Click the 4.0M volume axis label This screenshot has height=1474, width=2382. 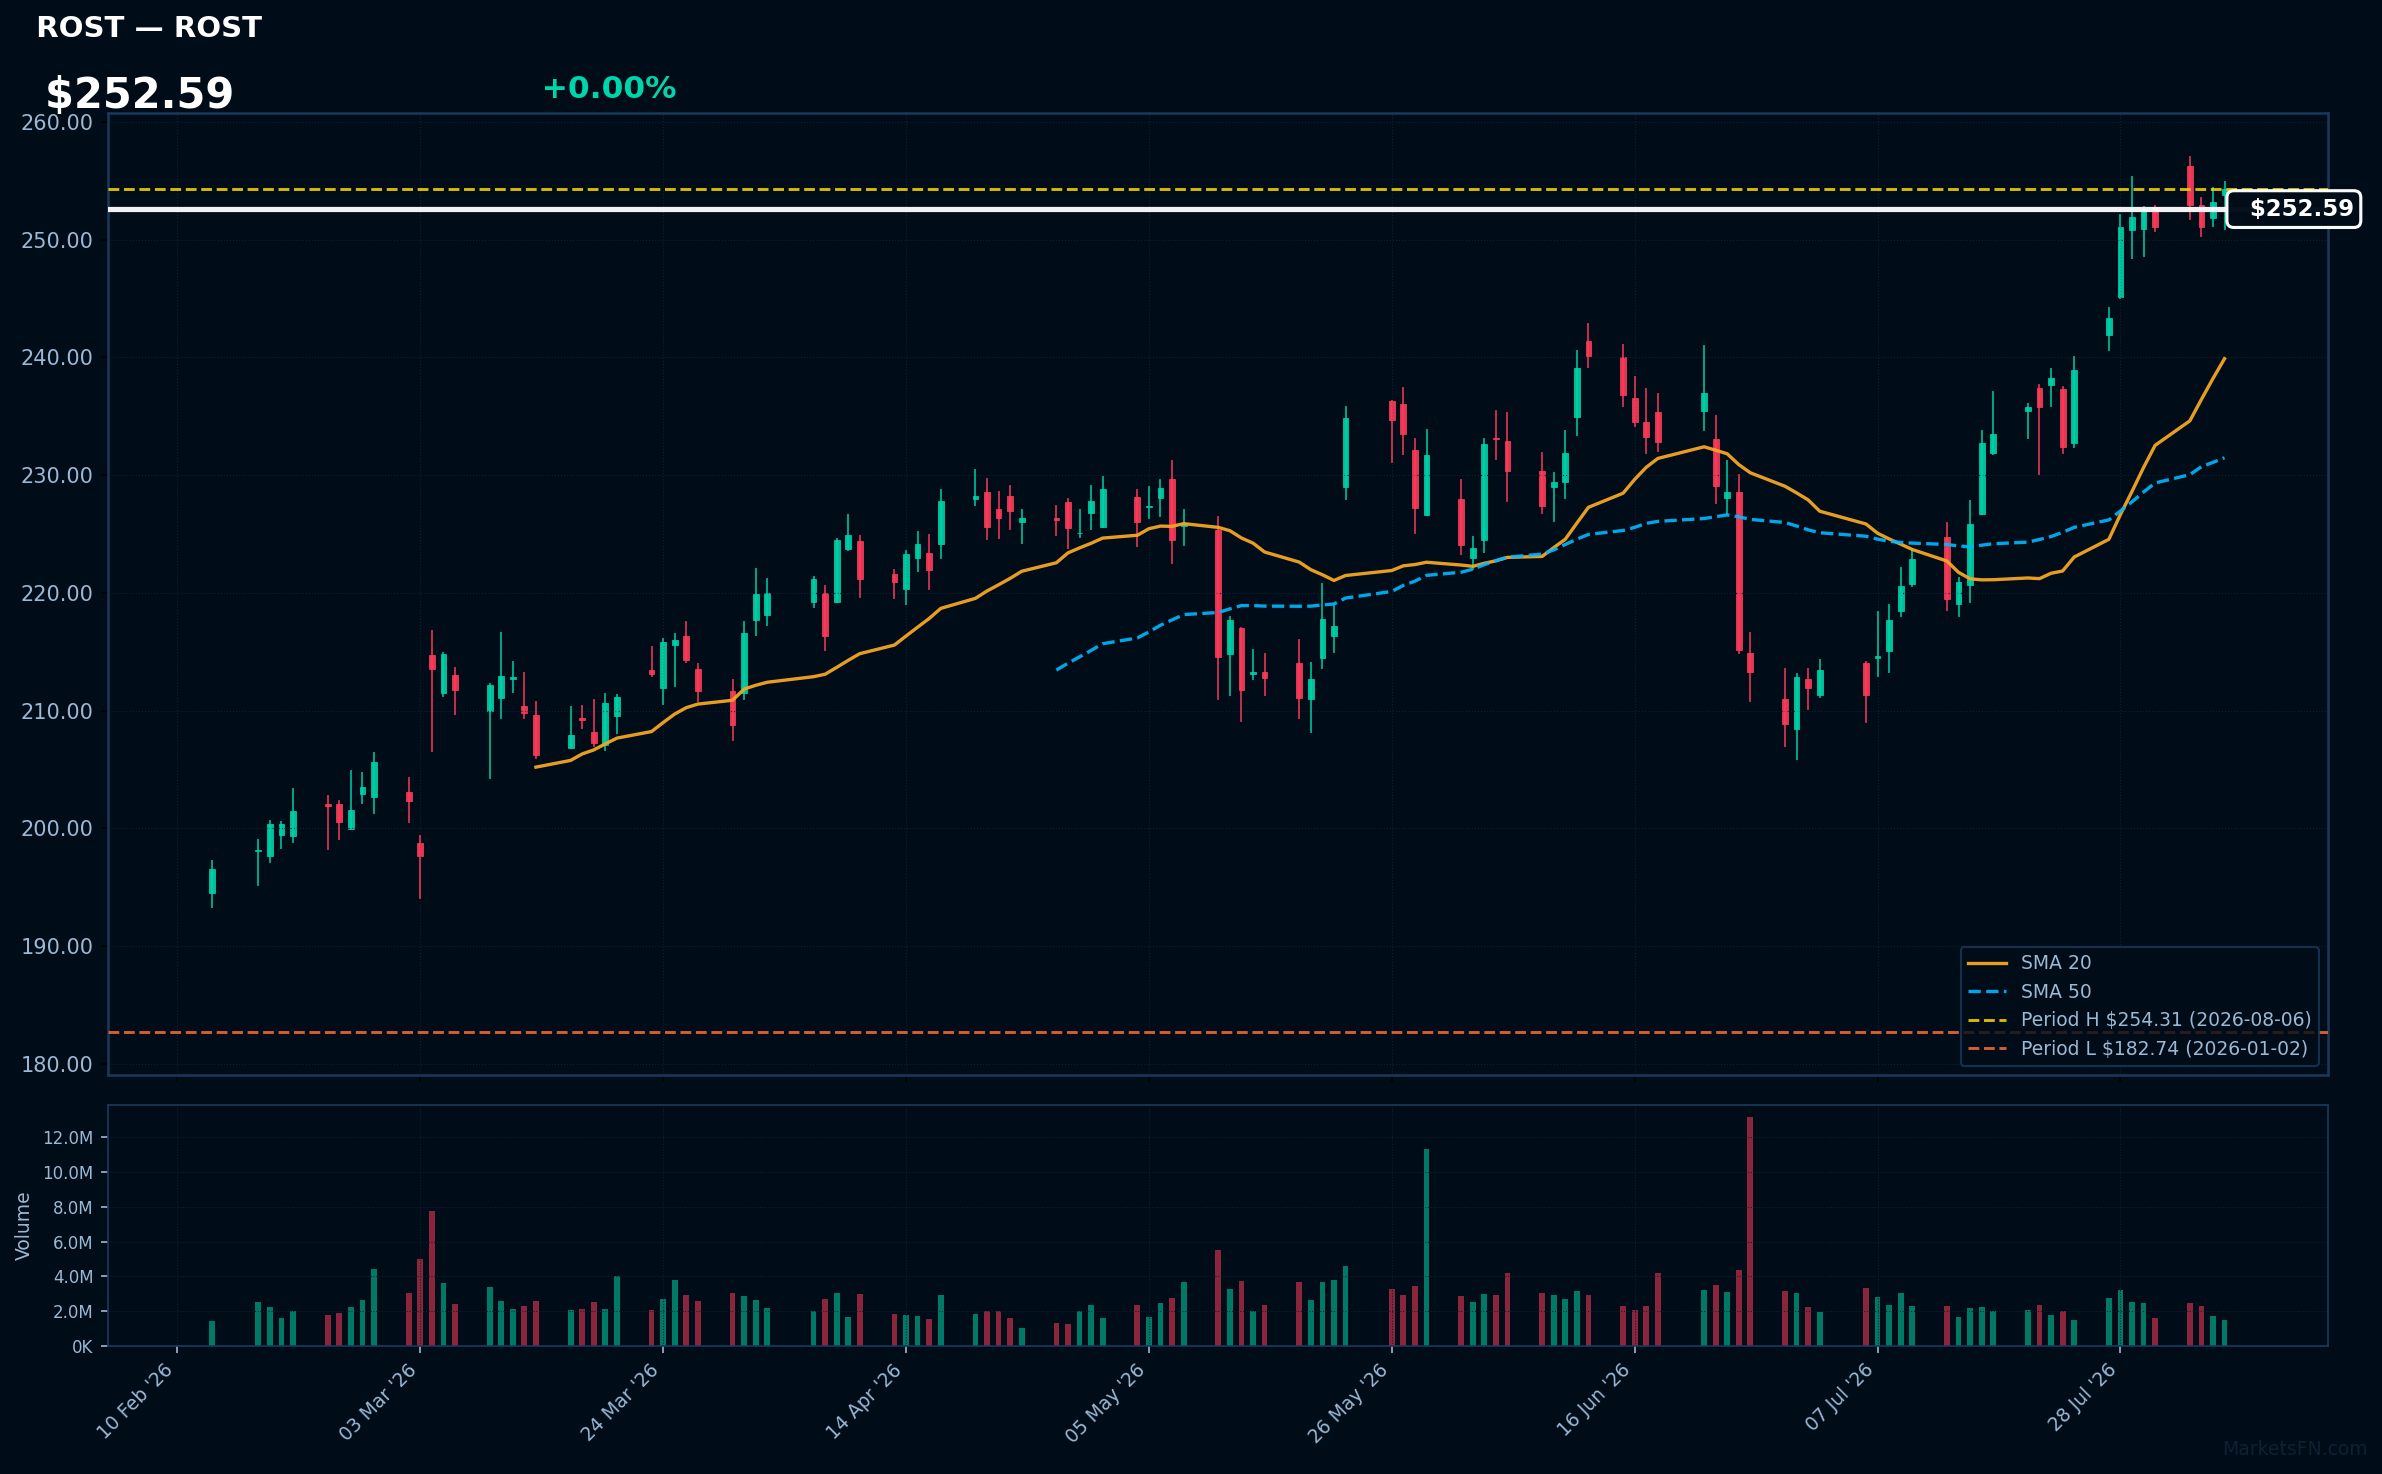(73, 1277)
